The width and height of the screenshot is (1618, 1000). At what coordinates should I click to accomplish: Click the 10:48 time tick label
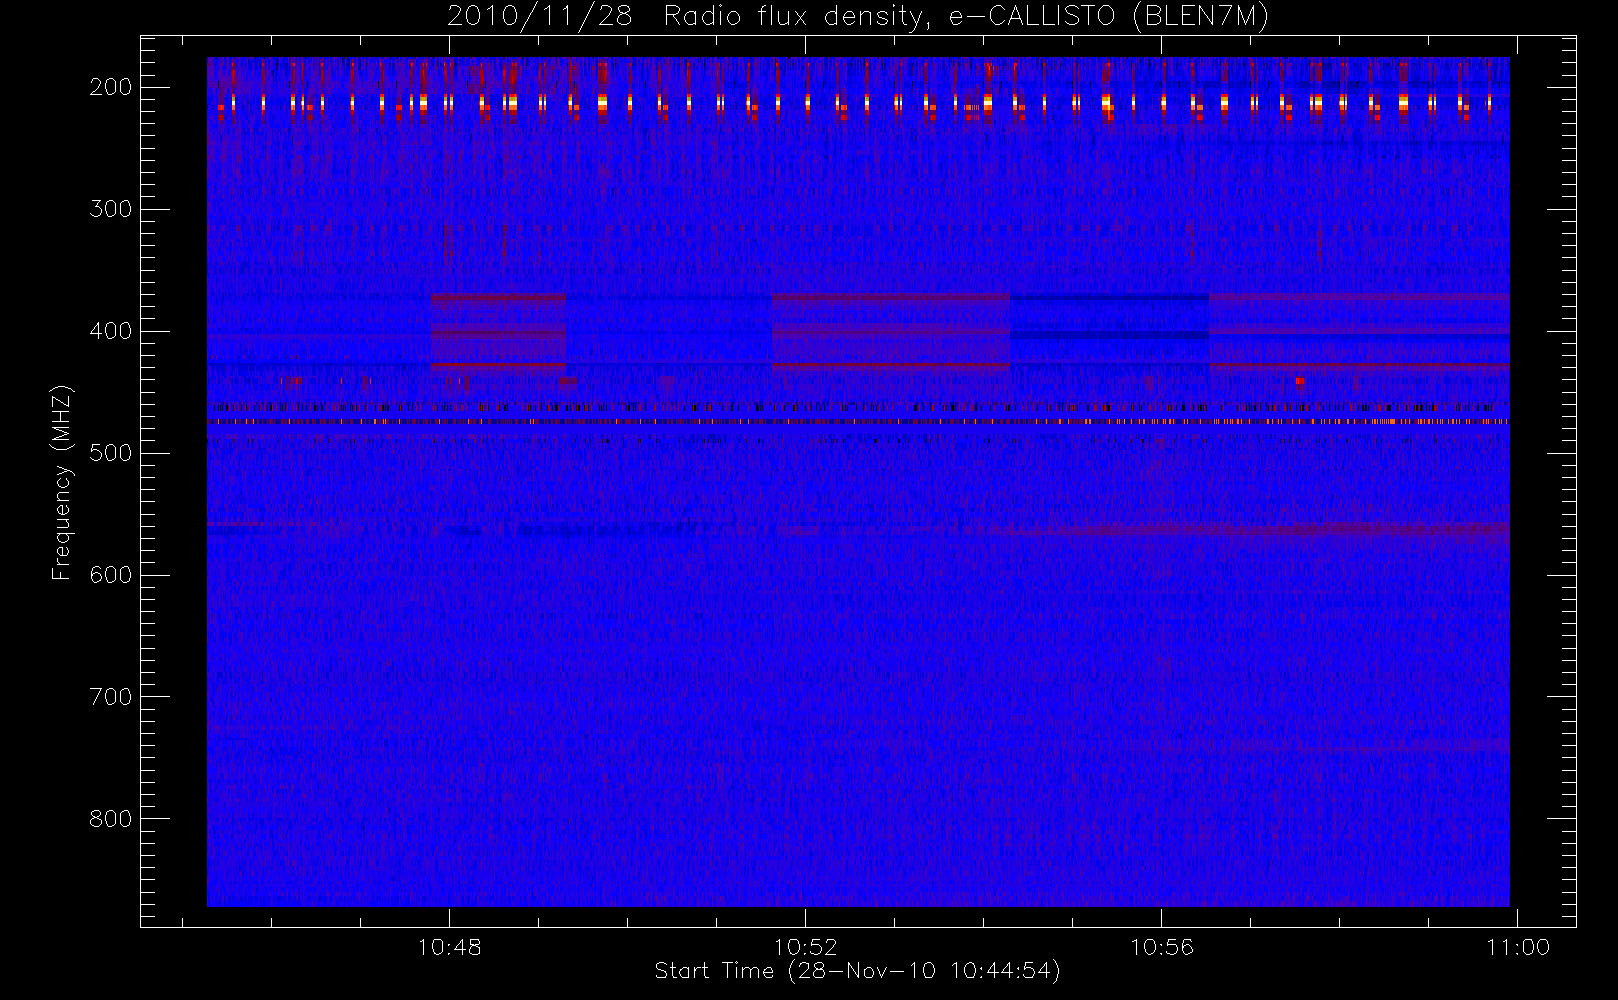[x=450, y=947]
